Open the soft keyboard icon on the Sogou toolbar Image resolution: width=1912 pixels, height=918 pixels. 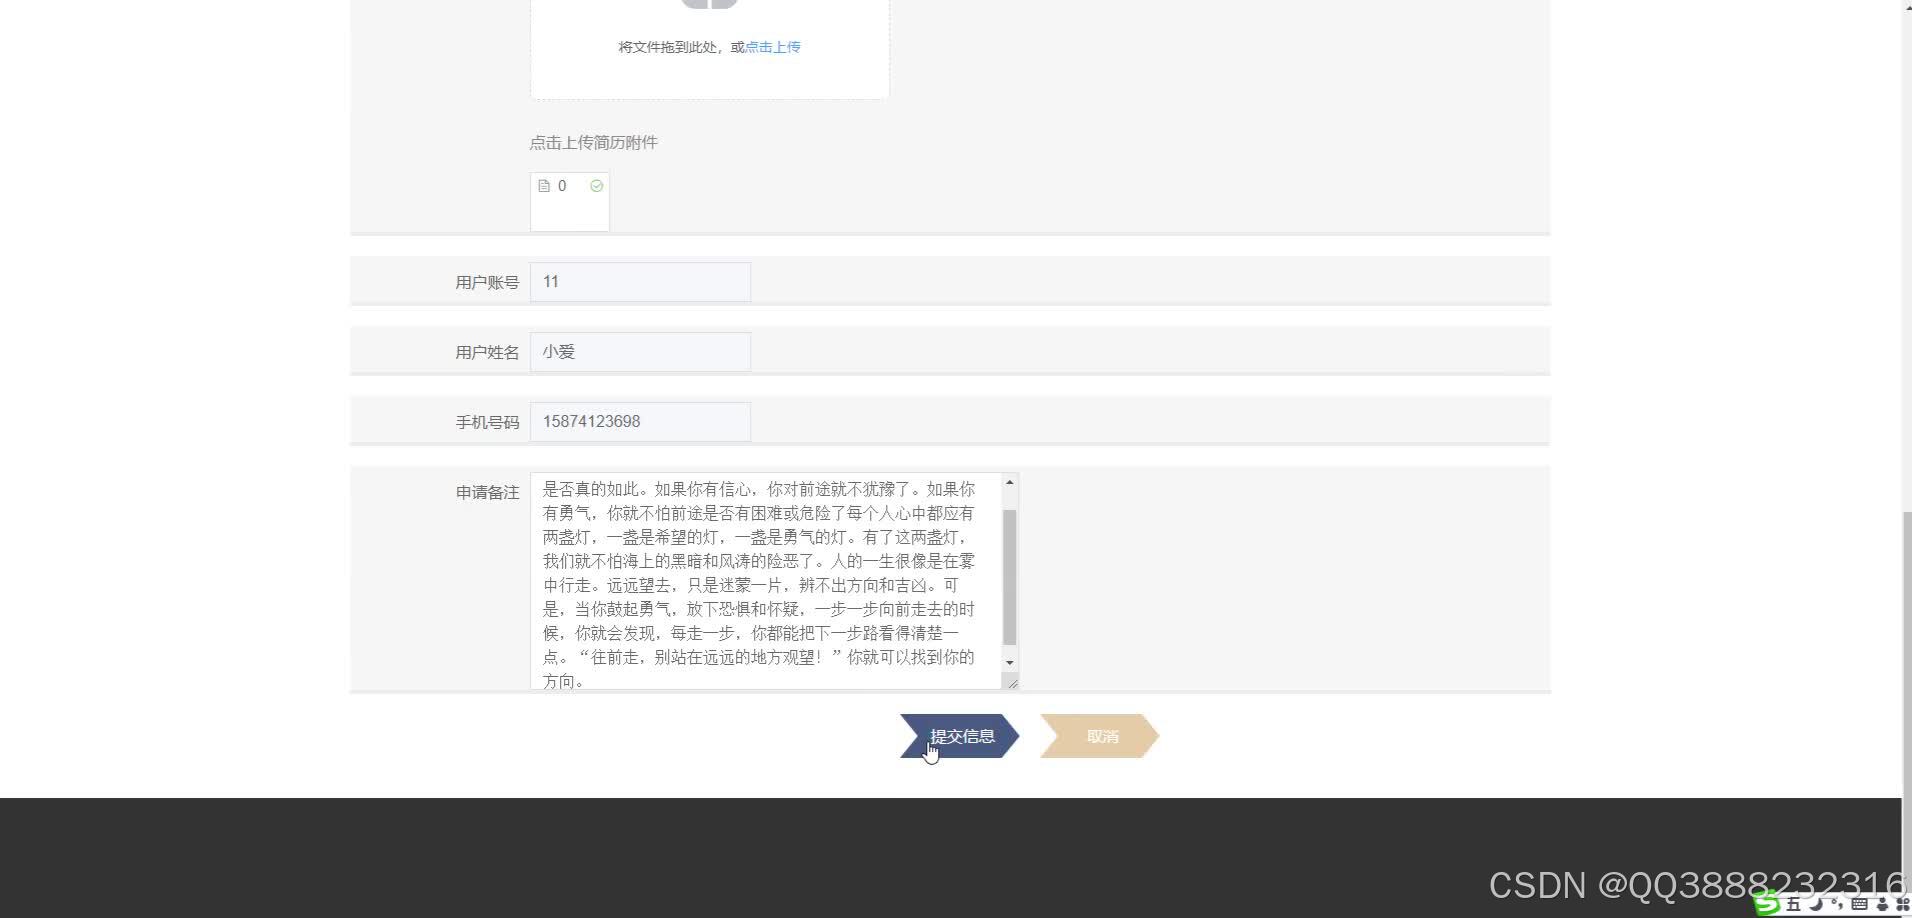pos(1860,905)
